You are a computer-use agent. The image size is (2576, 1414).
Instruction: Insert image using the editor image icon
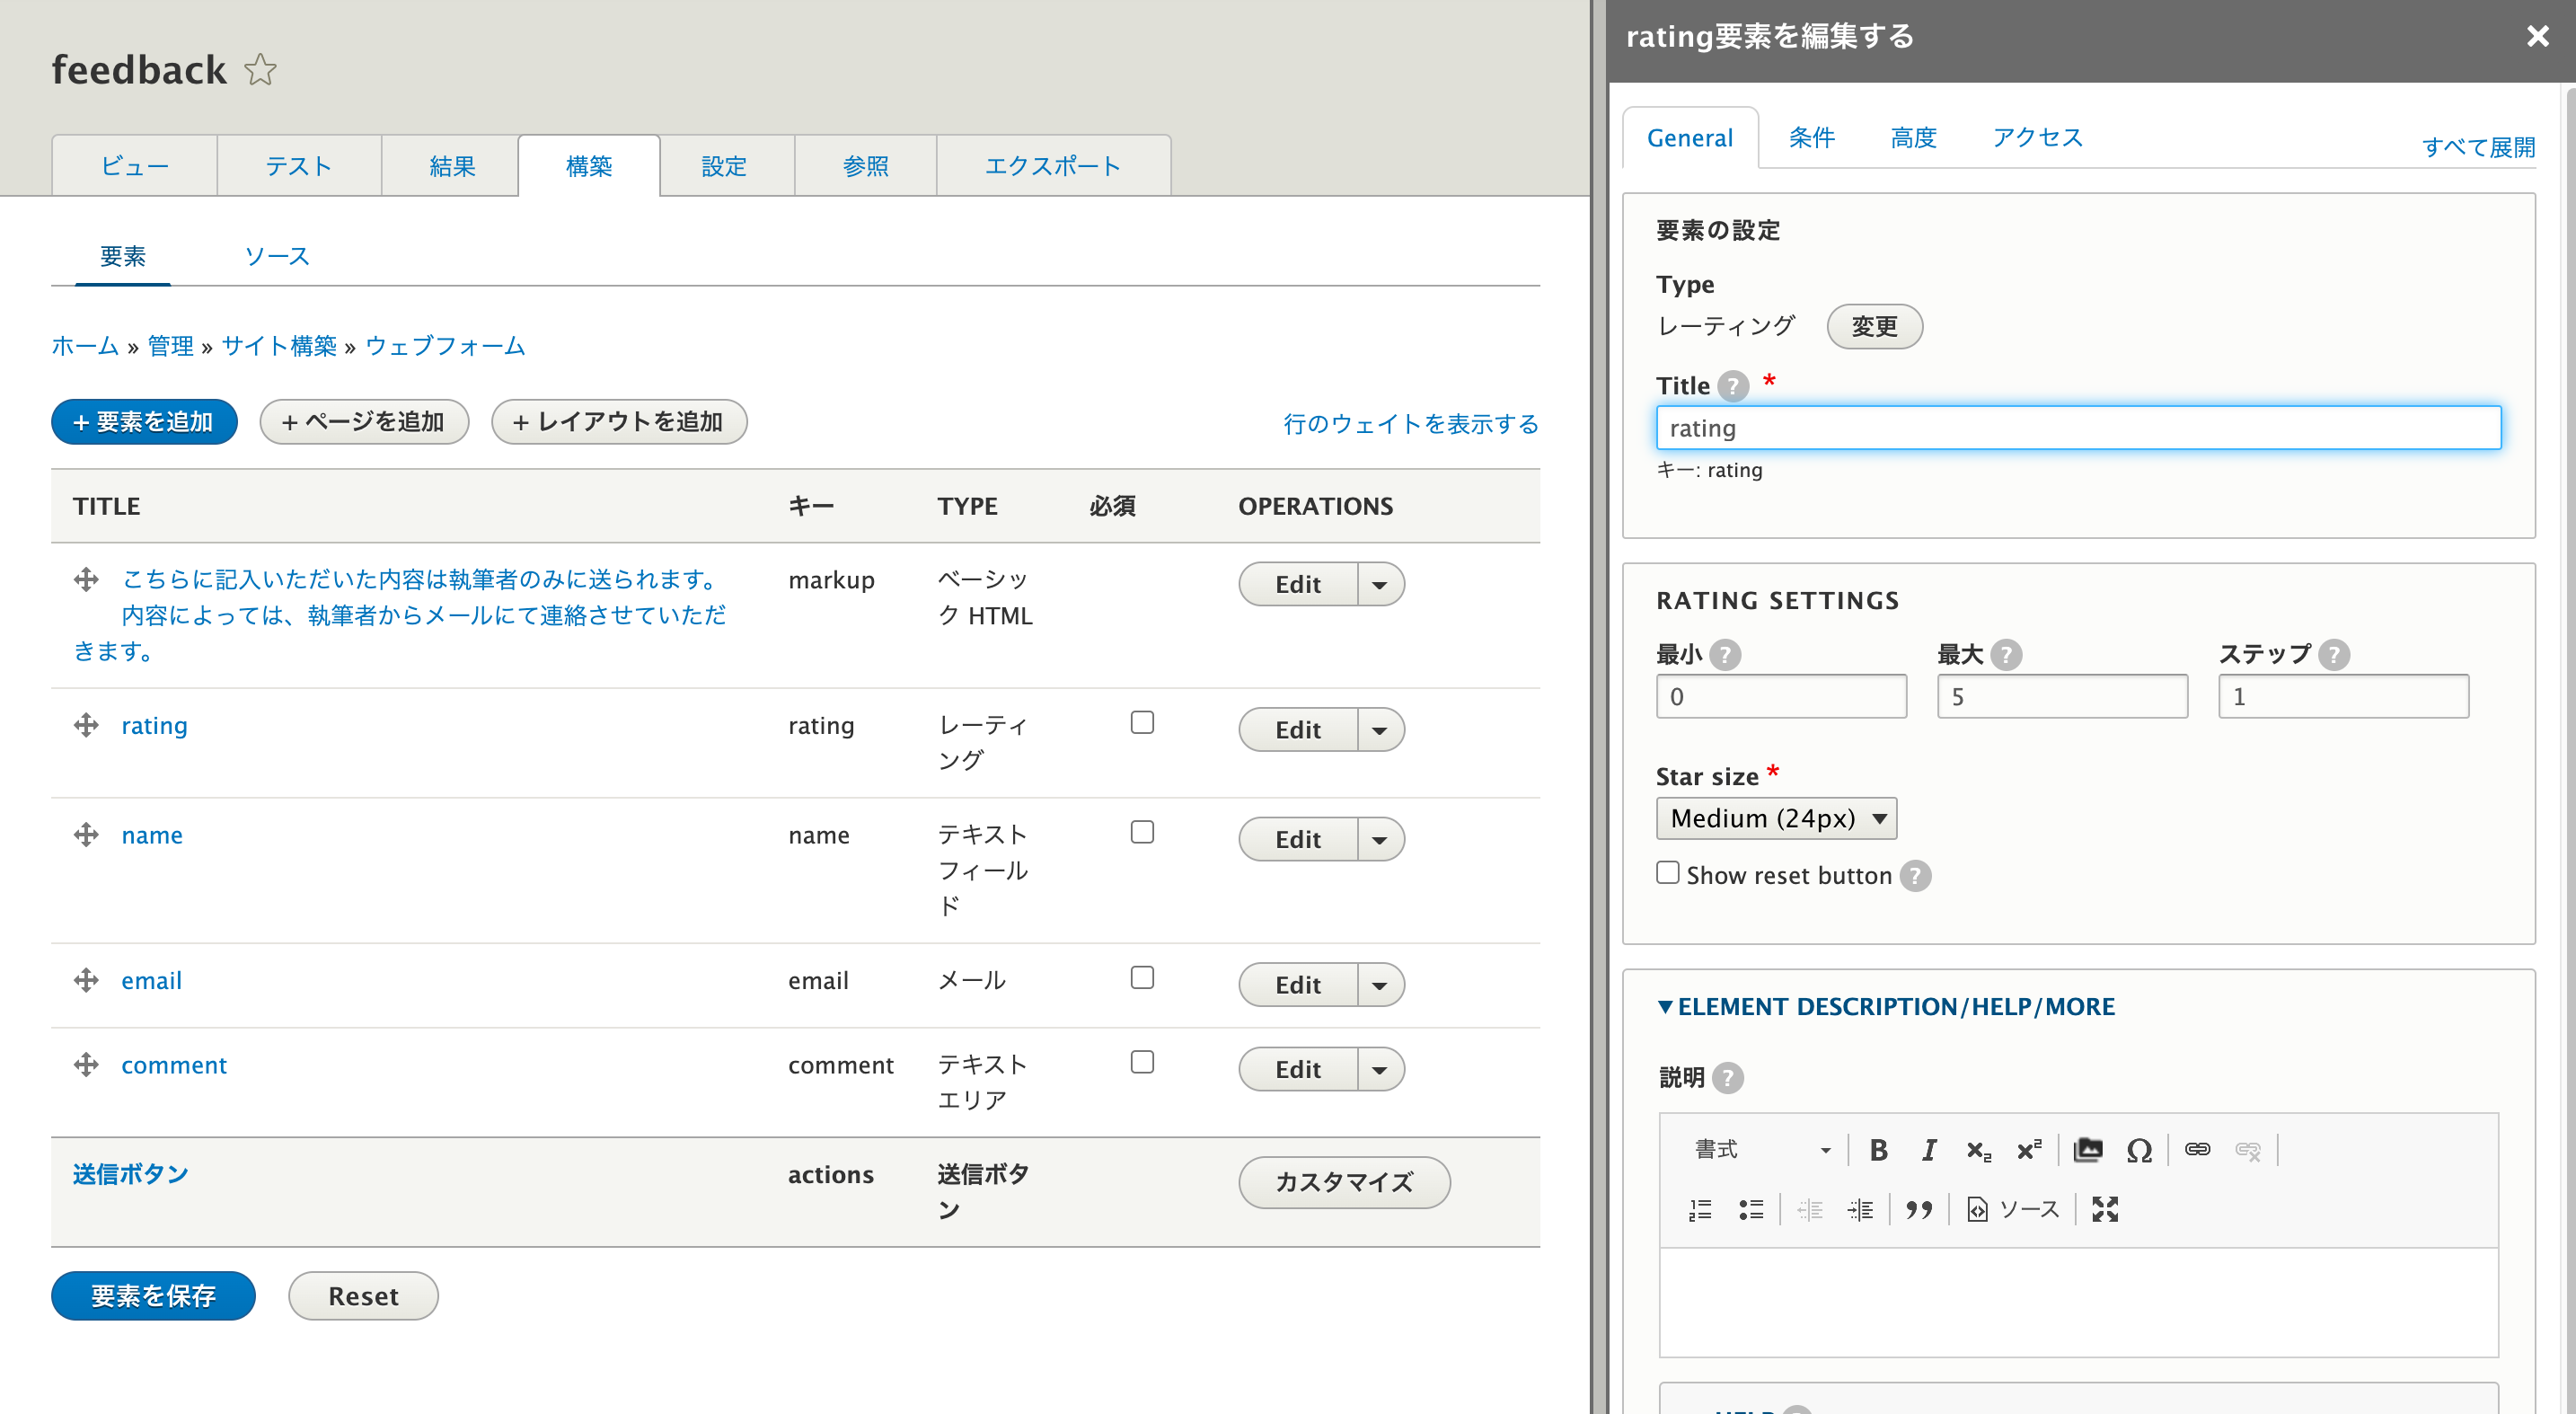2088,1150
